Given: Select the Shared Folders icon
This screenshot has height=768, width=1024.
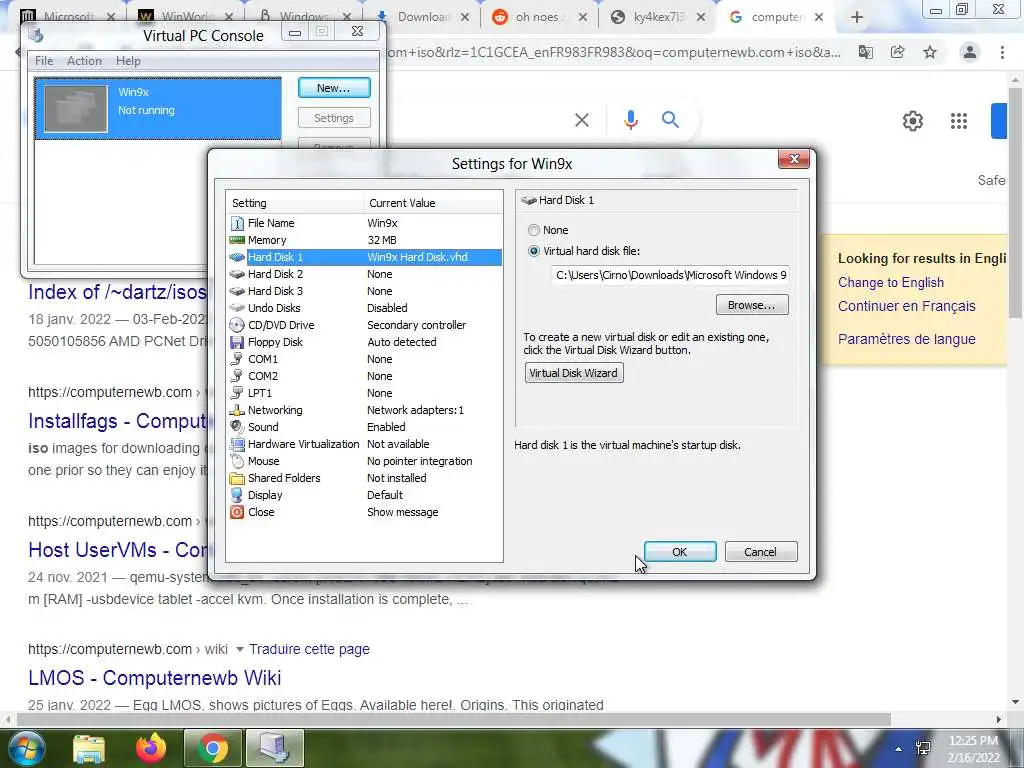Looking at the screenshot, I should [x=237, y=478].
